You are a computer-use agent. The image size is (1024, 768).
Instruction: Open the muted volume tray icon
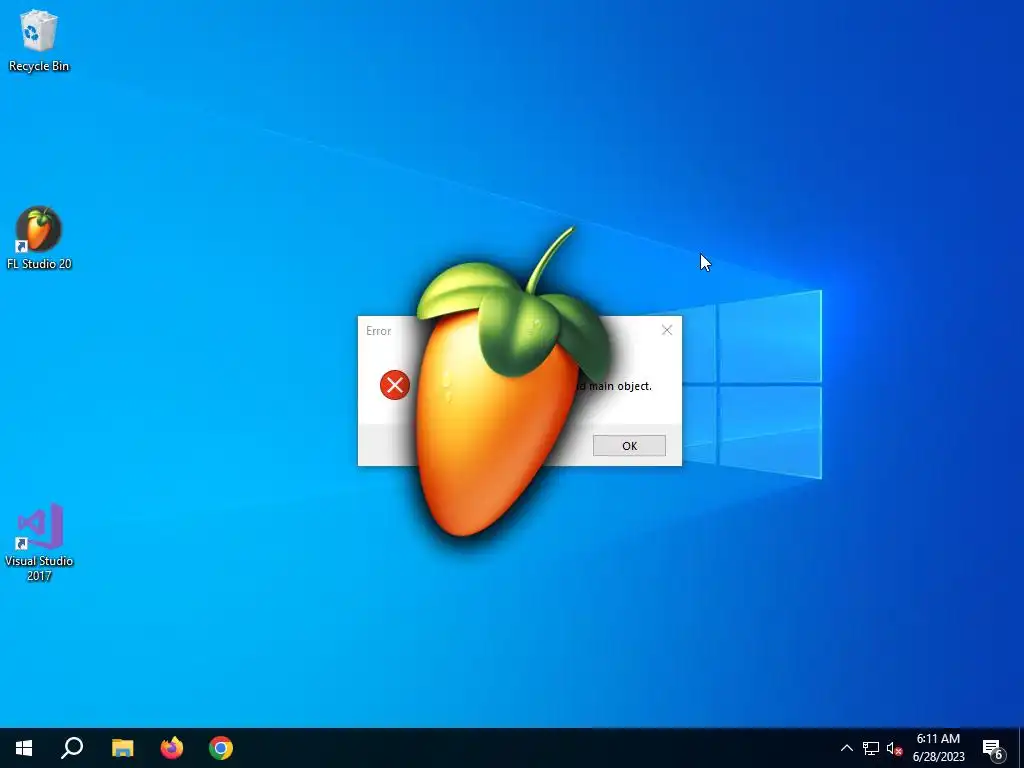894,748
